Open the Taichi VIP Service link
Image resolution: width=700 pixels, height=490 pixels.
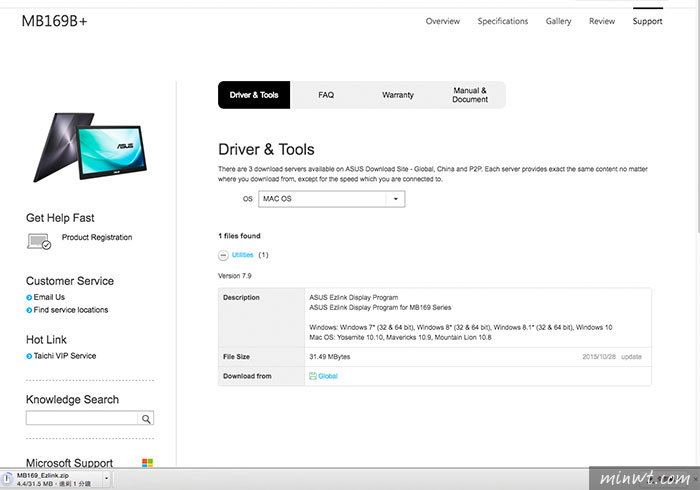(65, 356)
